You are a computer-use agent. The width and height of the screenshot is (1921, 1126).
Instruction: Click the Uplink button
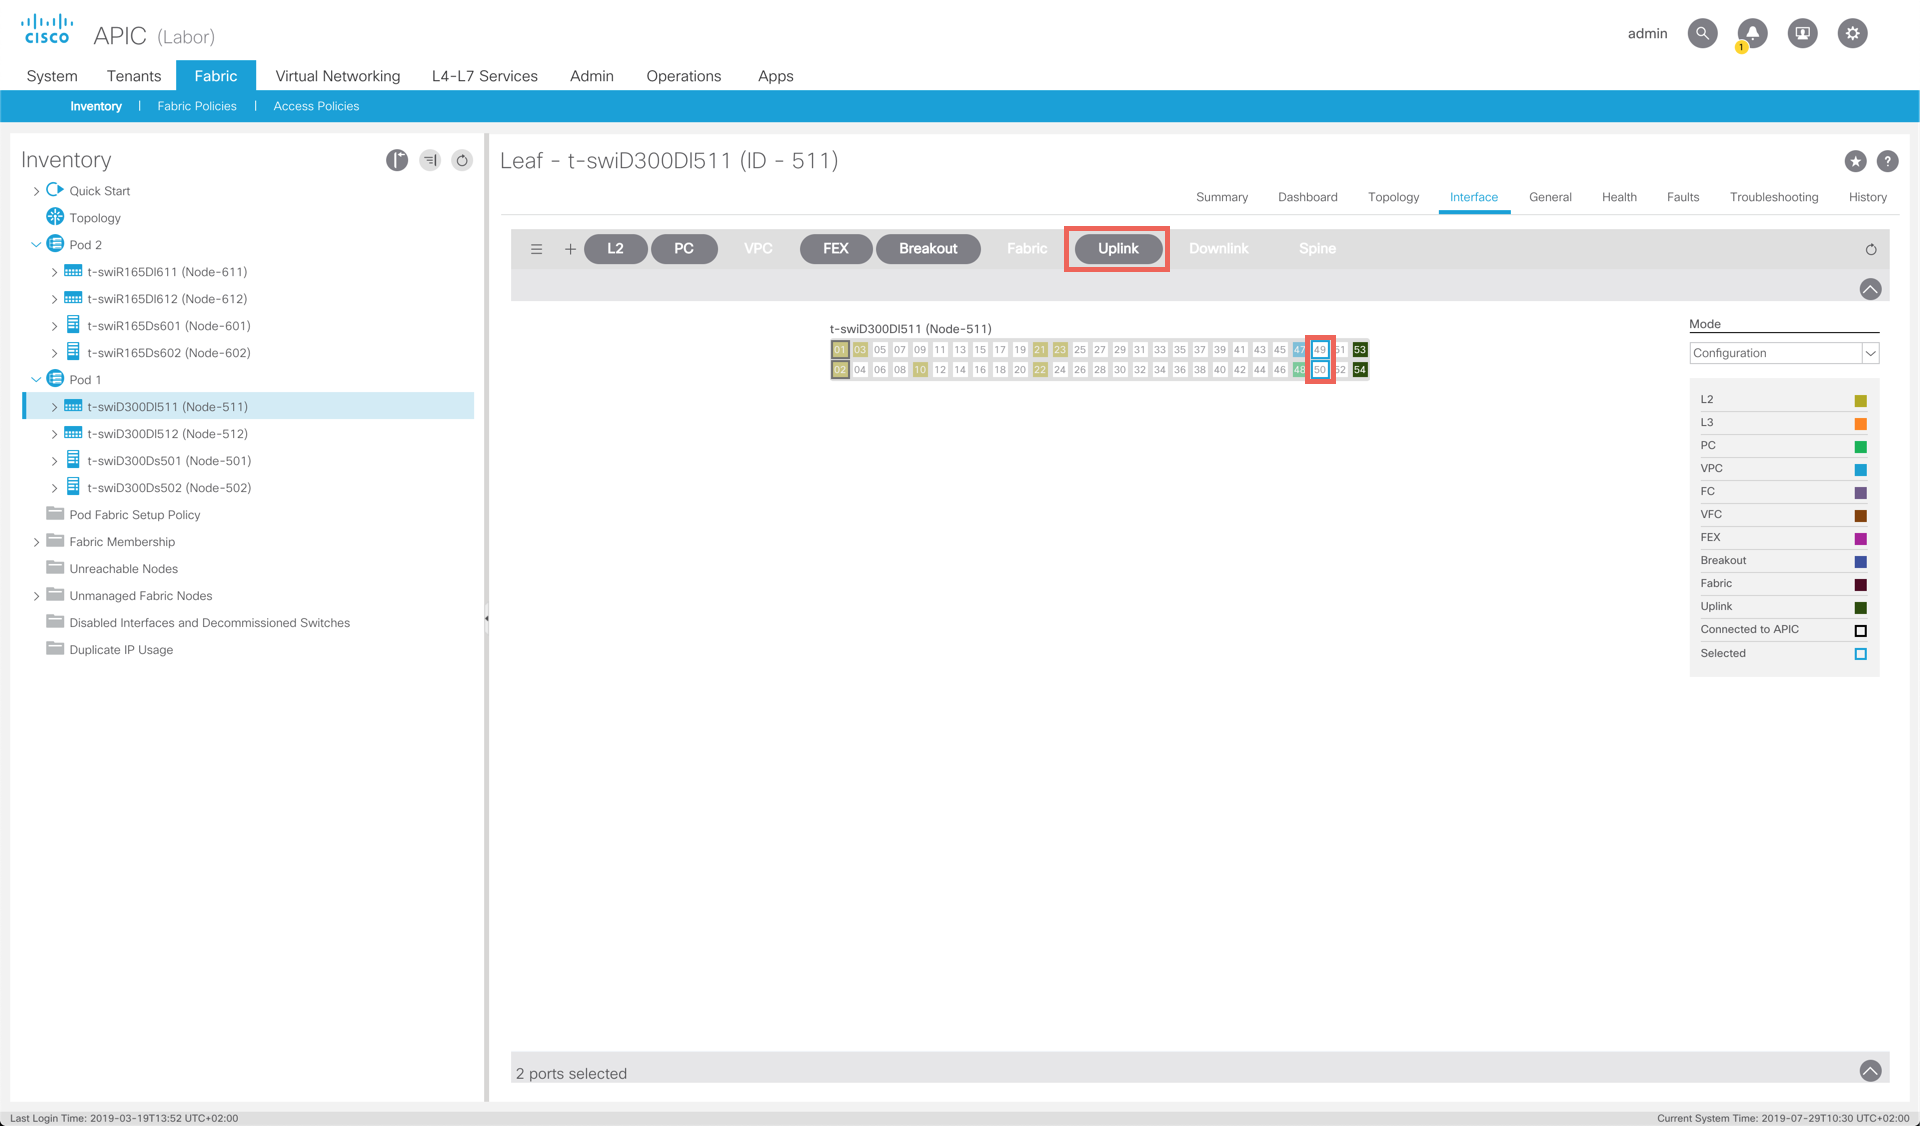coord(1118,249)
